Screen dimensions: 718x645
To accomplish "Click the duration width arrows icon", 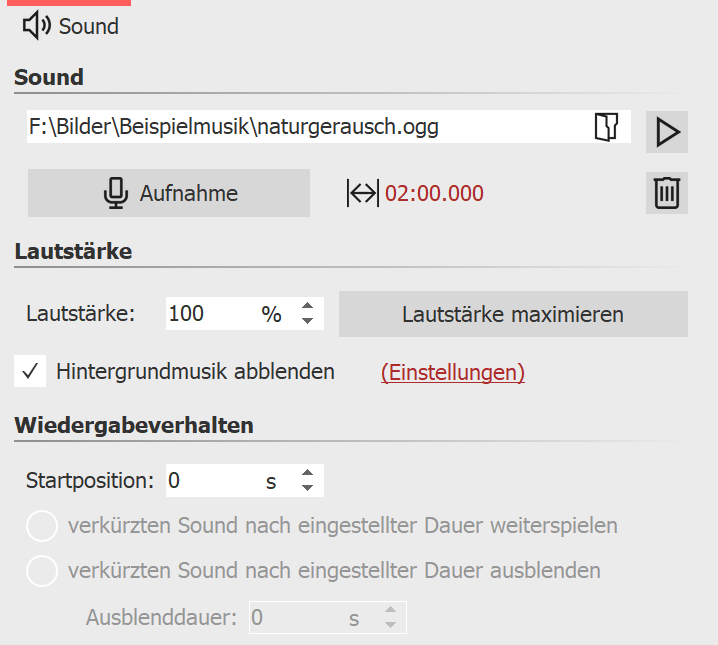I will pos(363,193).
